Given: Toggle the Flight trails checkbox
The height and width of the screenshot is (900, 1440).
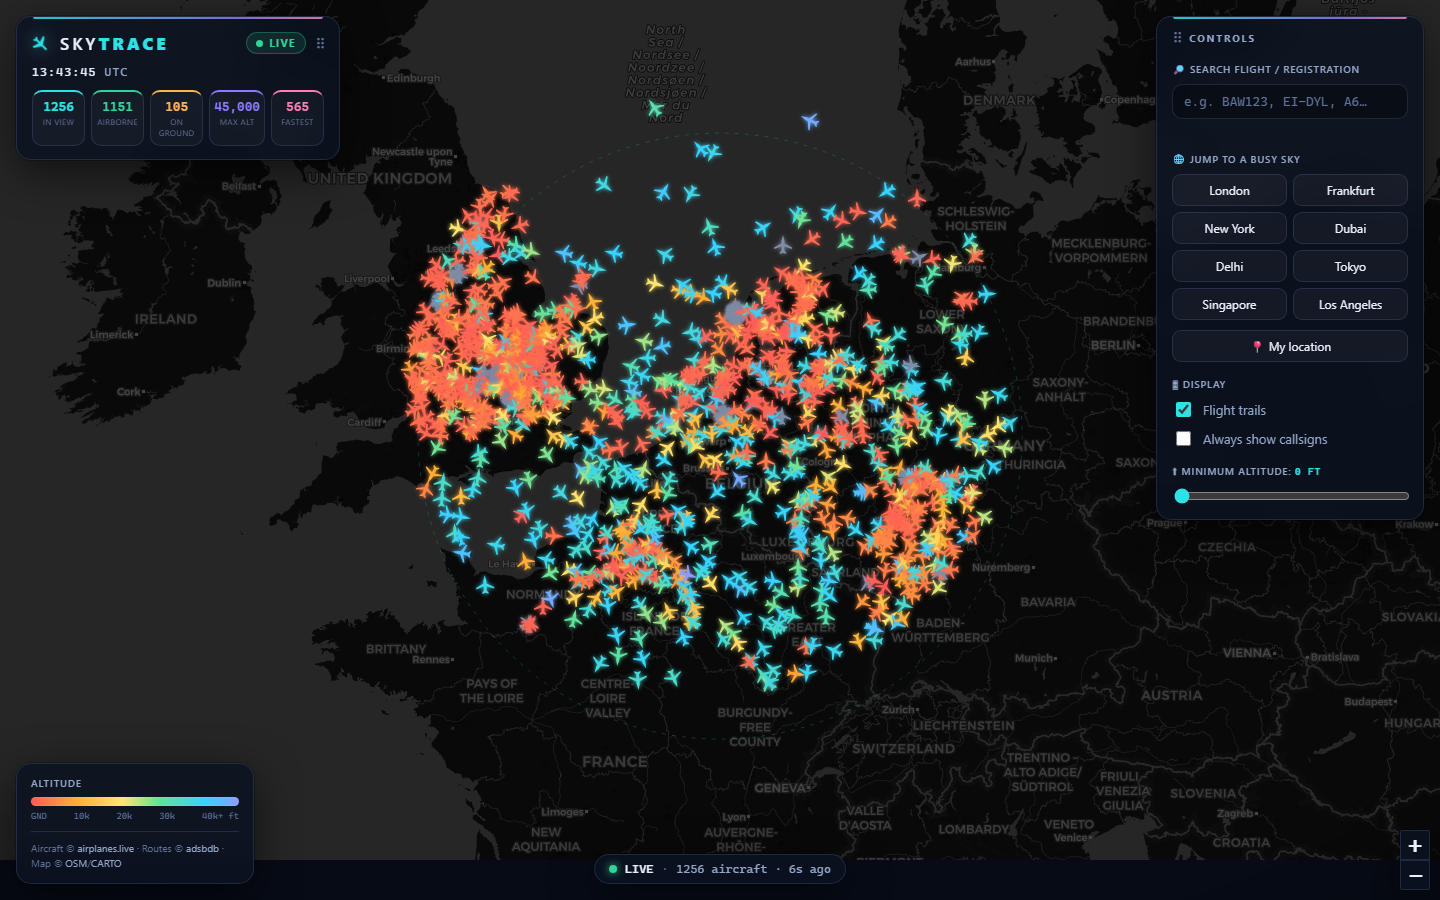Looking at the screenshot, I should pyautogui.click(x=1184, y=410).
